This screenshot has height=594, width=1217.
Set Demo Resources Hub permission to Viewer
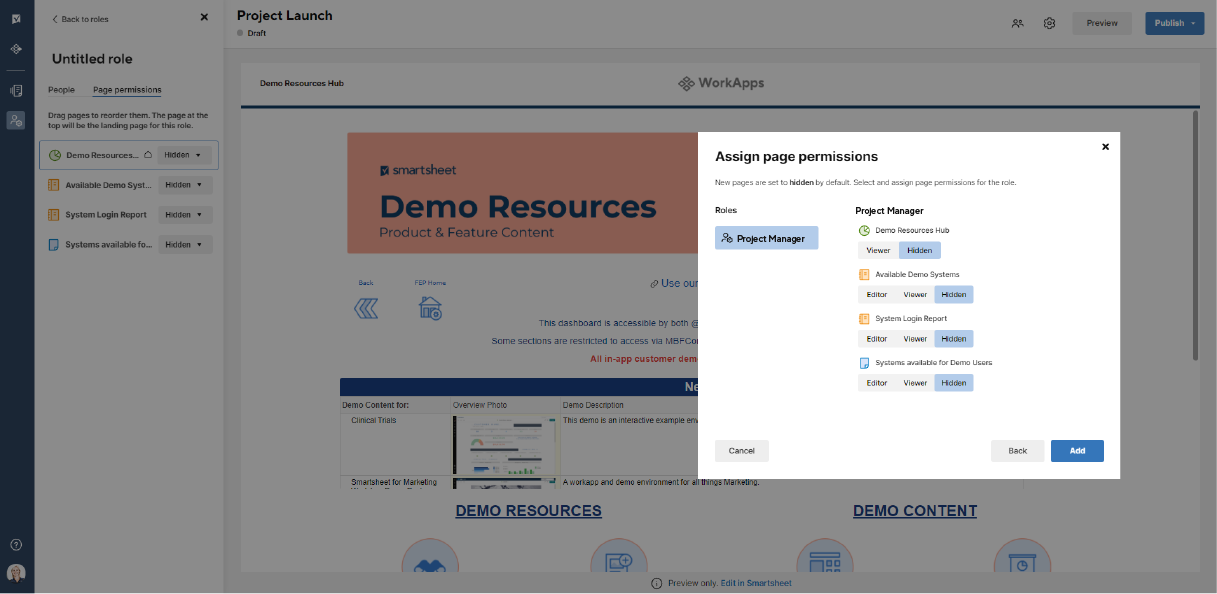[877, 250]
